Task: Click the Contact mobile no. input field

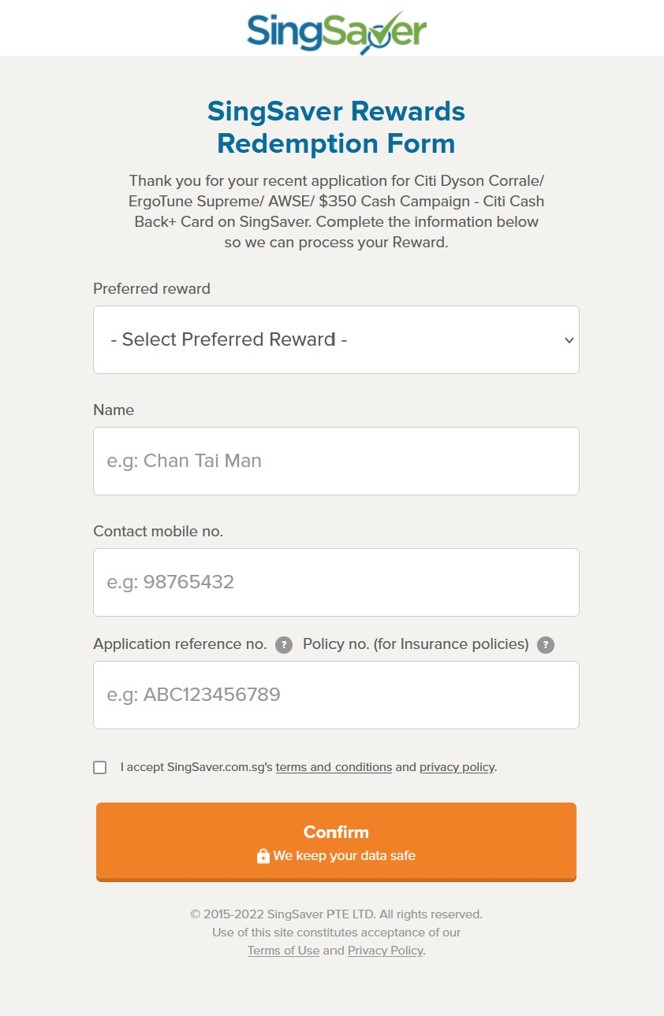Action: 336,582
